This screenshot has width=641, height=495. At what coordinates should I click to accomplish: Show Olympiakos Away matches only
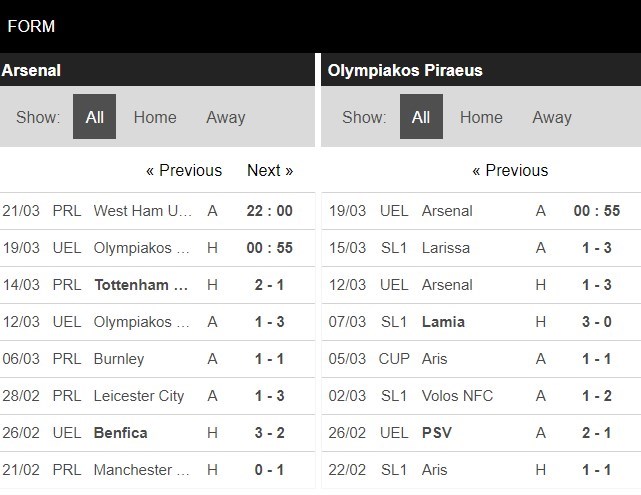pos(552,117)
